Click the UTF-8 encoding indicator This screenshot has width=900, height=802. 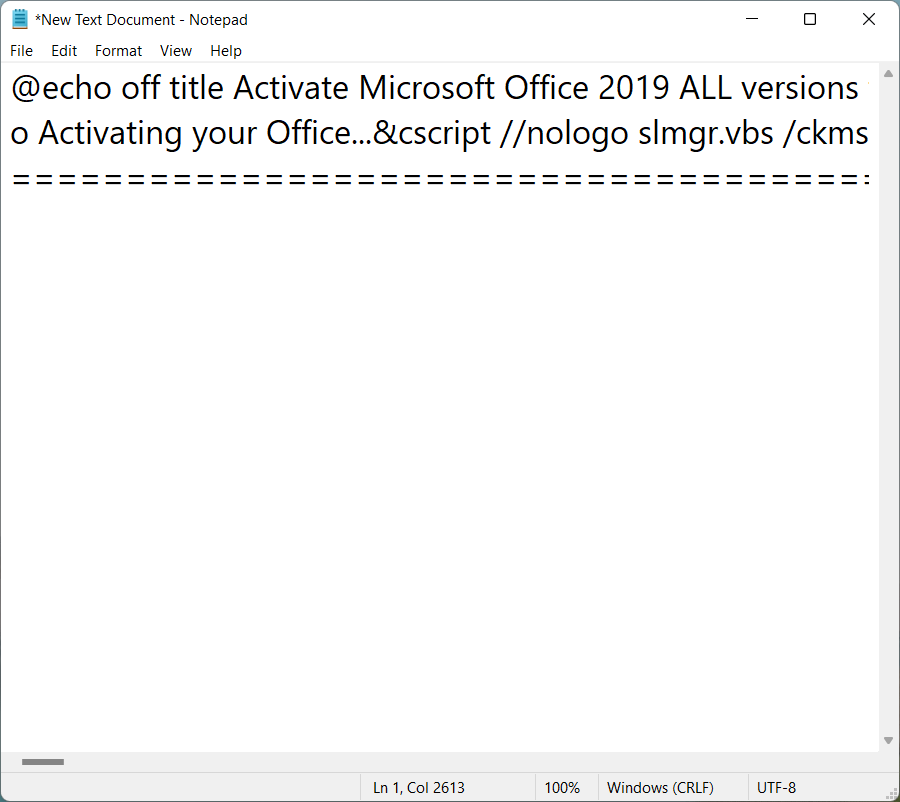pyautogui.click(x=777, y=788)
